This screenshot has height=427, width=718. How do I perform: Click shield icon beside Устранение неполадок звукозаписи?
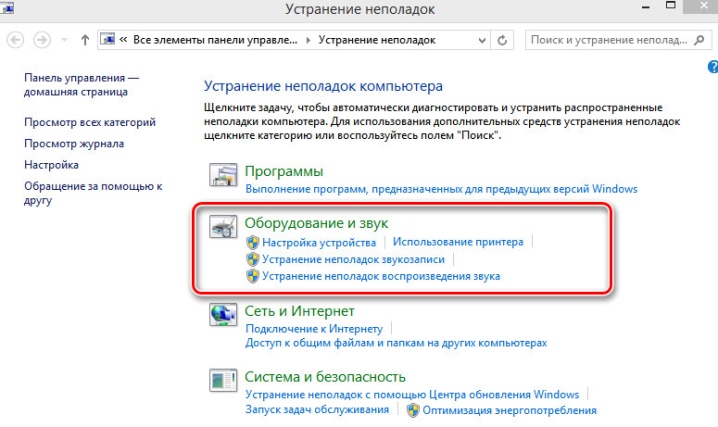252,259
